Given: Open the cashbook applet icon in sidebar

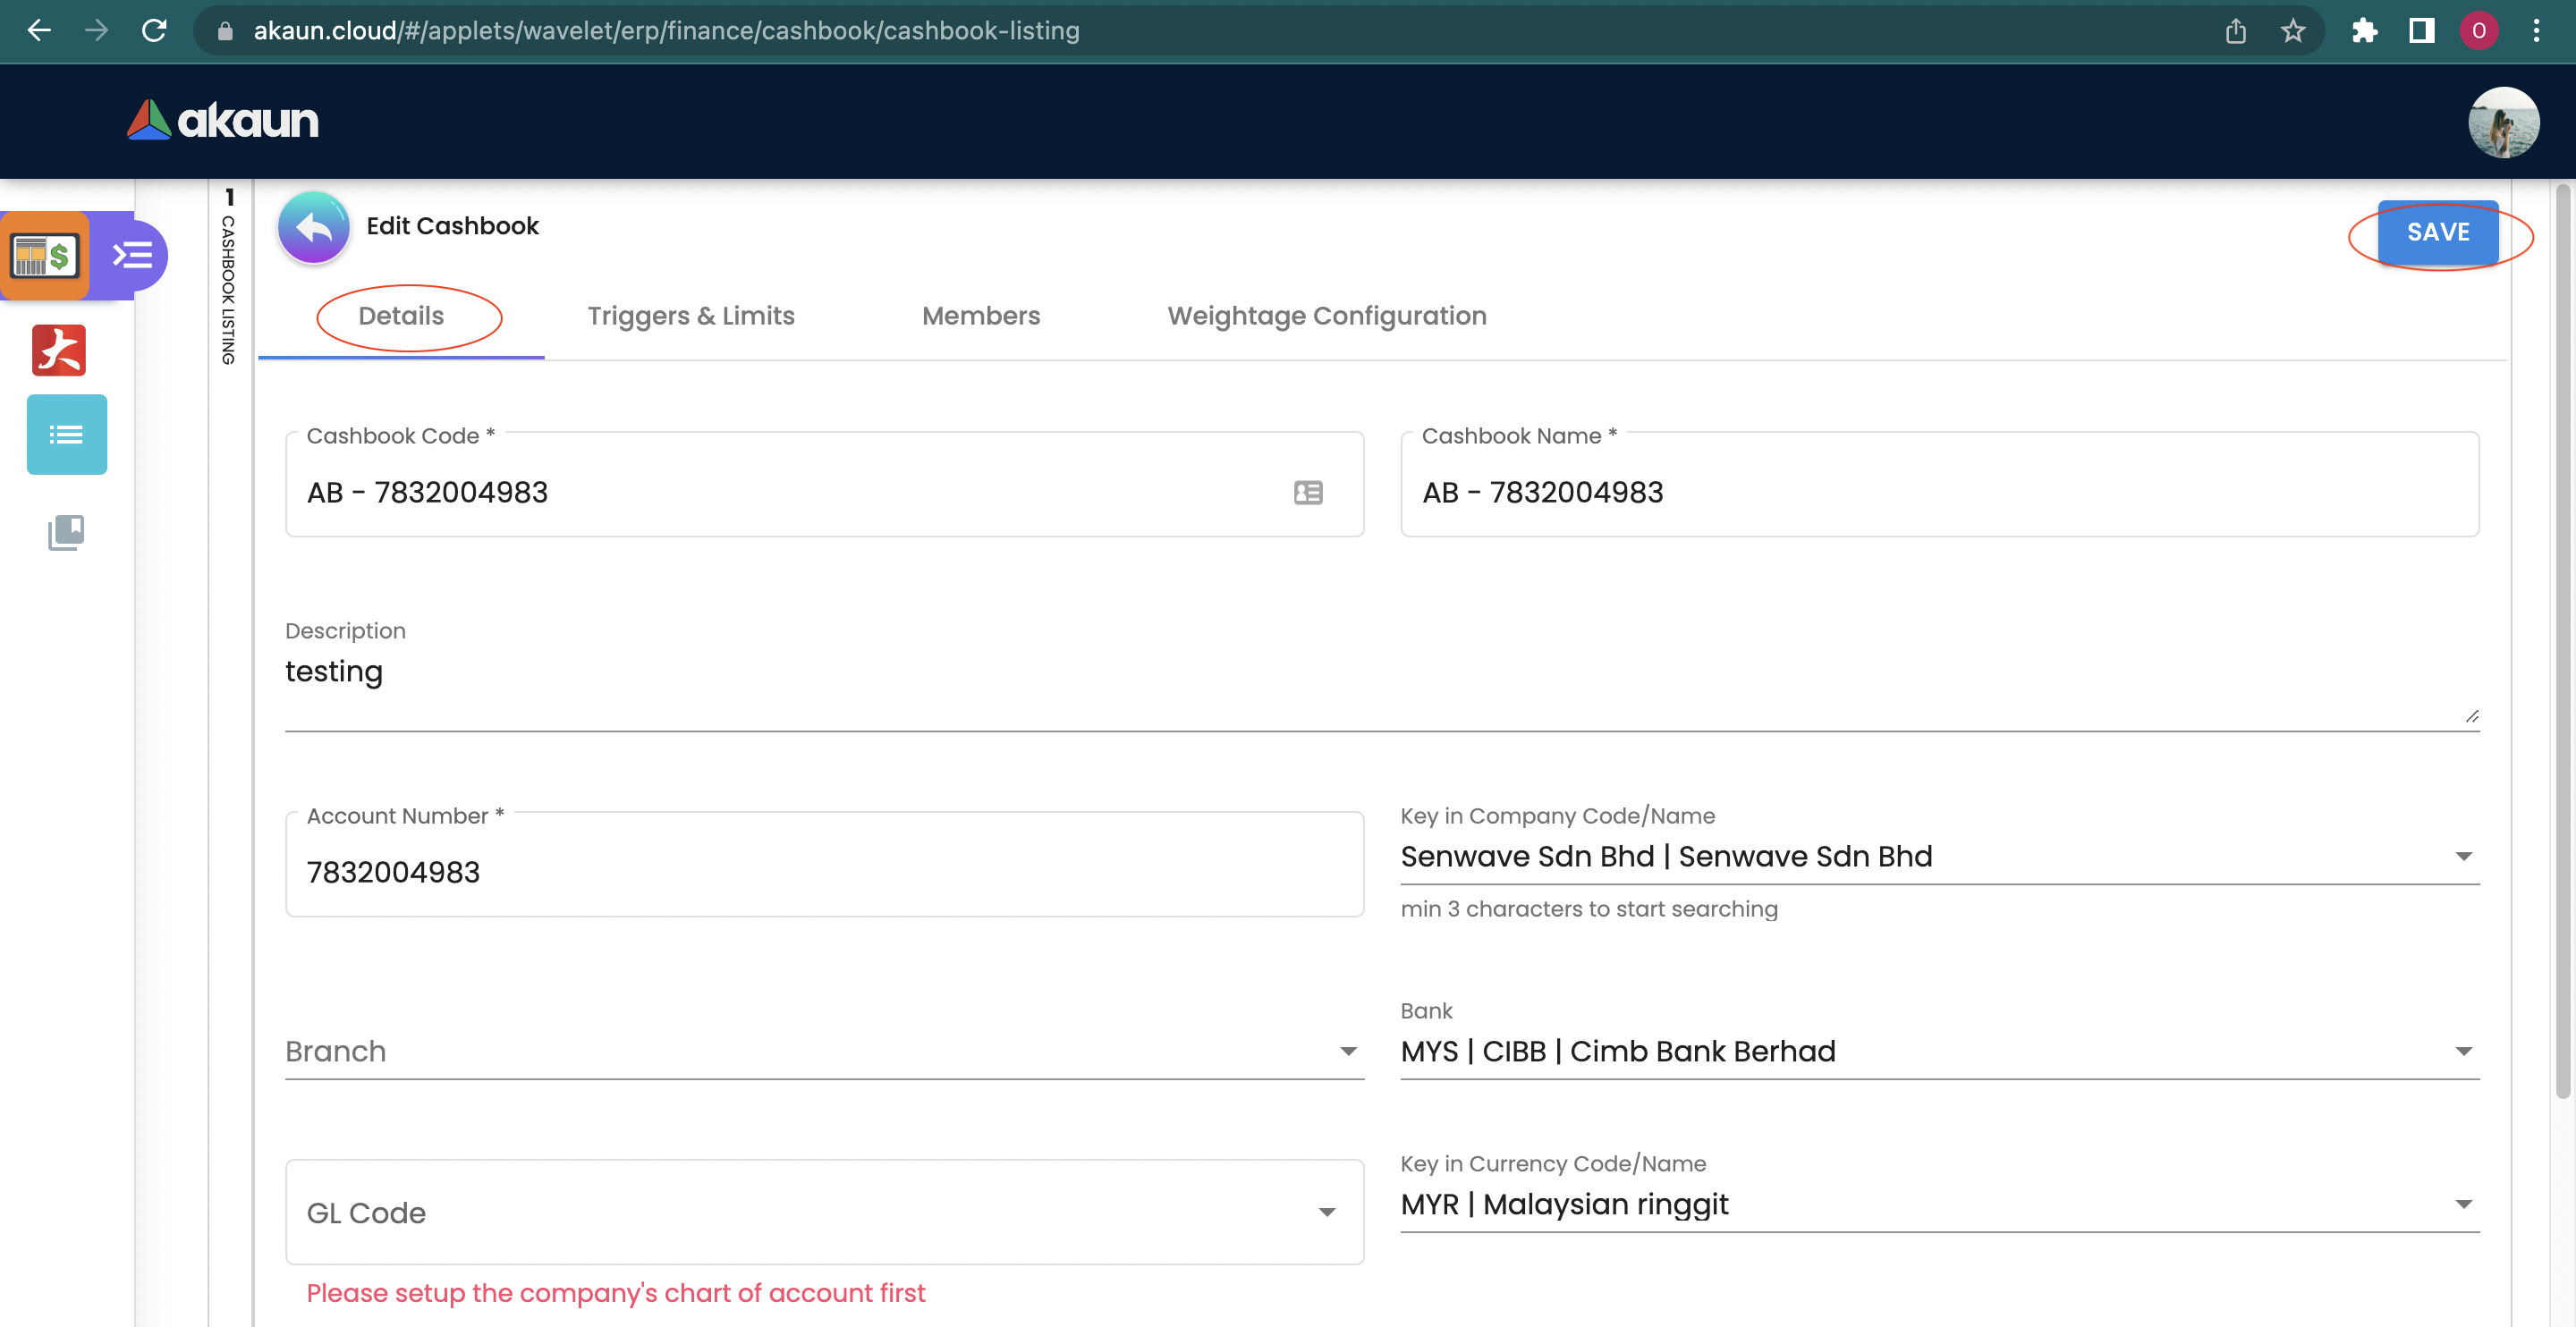Looking at the screenshot, I should click(x=45, y=256).
